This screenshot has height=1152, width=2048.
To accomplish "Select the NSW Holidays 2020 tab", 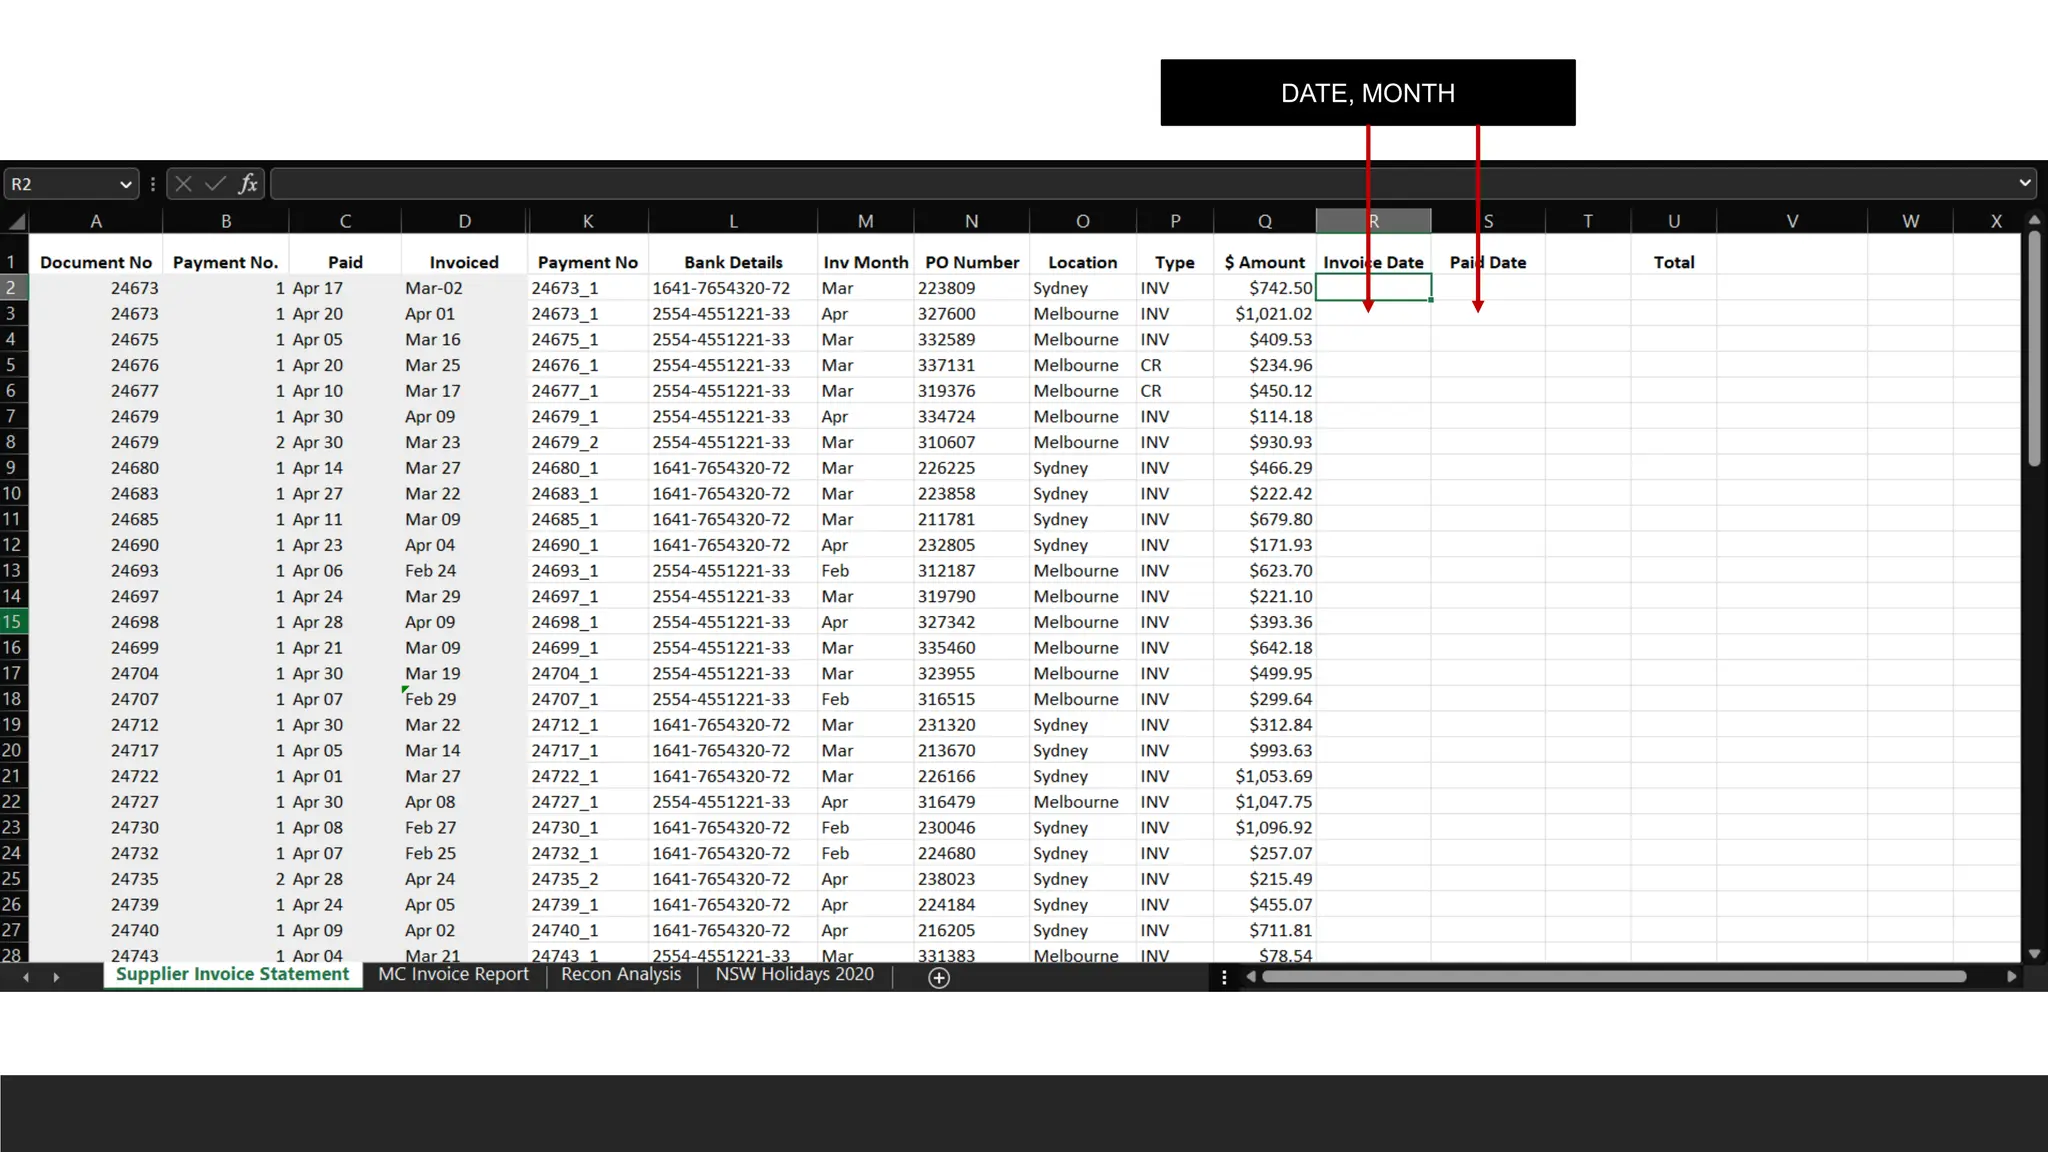I will (x=794, y=974).
